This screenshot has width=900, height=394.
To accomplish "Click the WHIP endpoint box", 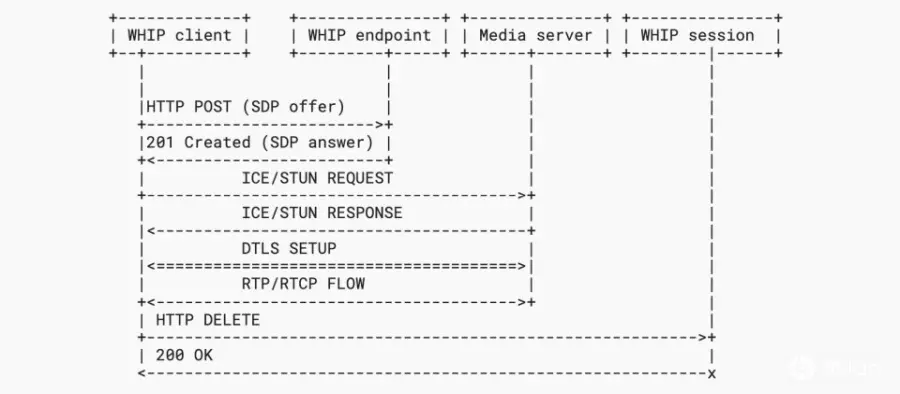I will click(x=370, y=36).
